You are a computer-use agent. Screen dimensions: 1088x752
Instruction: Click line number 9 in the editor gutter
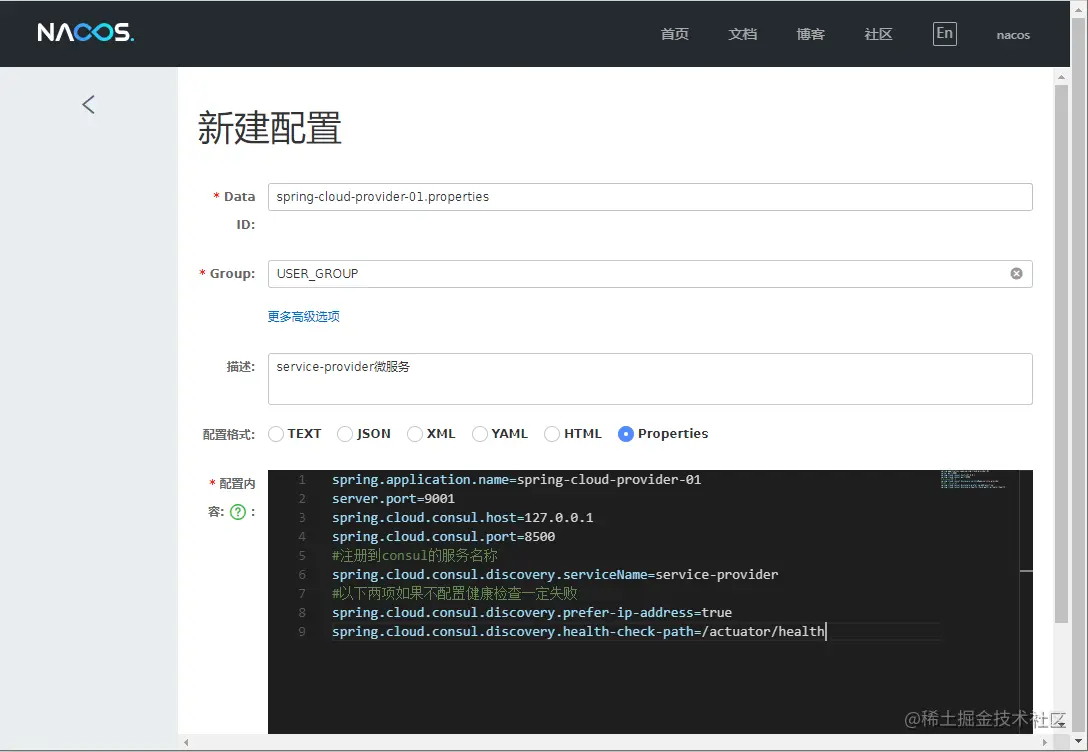click(x=302, y=632)
